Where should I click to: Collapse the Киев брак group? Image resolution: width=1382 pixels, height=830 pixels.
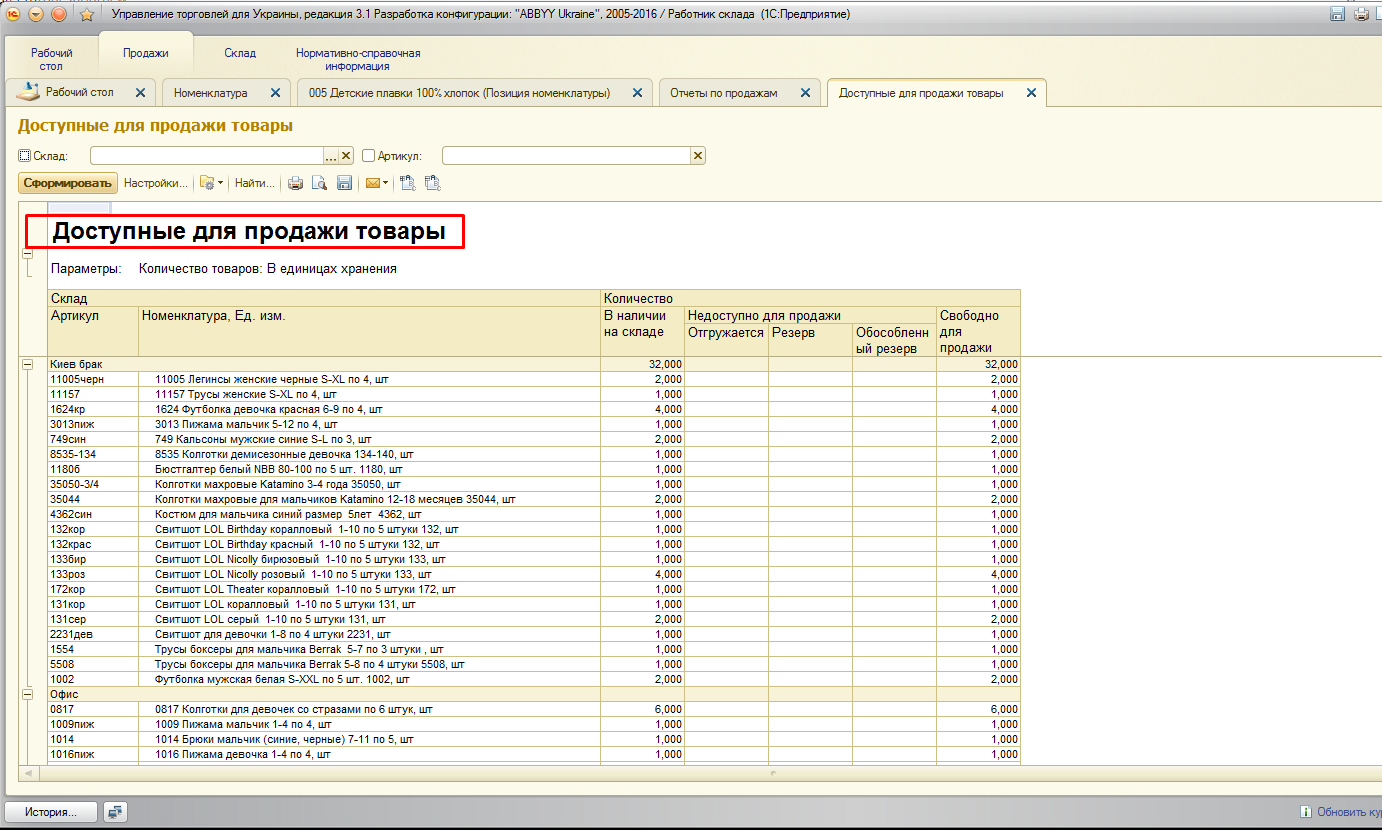pyautogui.click(x=27, y=365)
